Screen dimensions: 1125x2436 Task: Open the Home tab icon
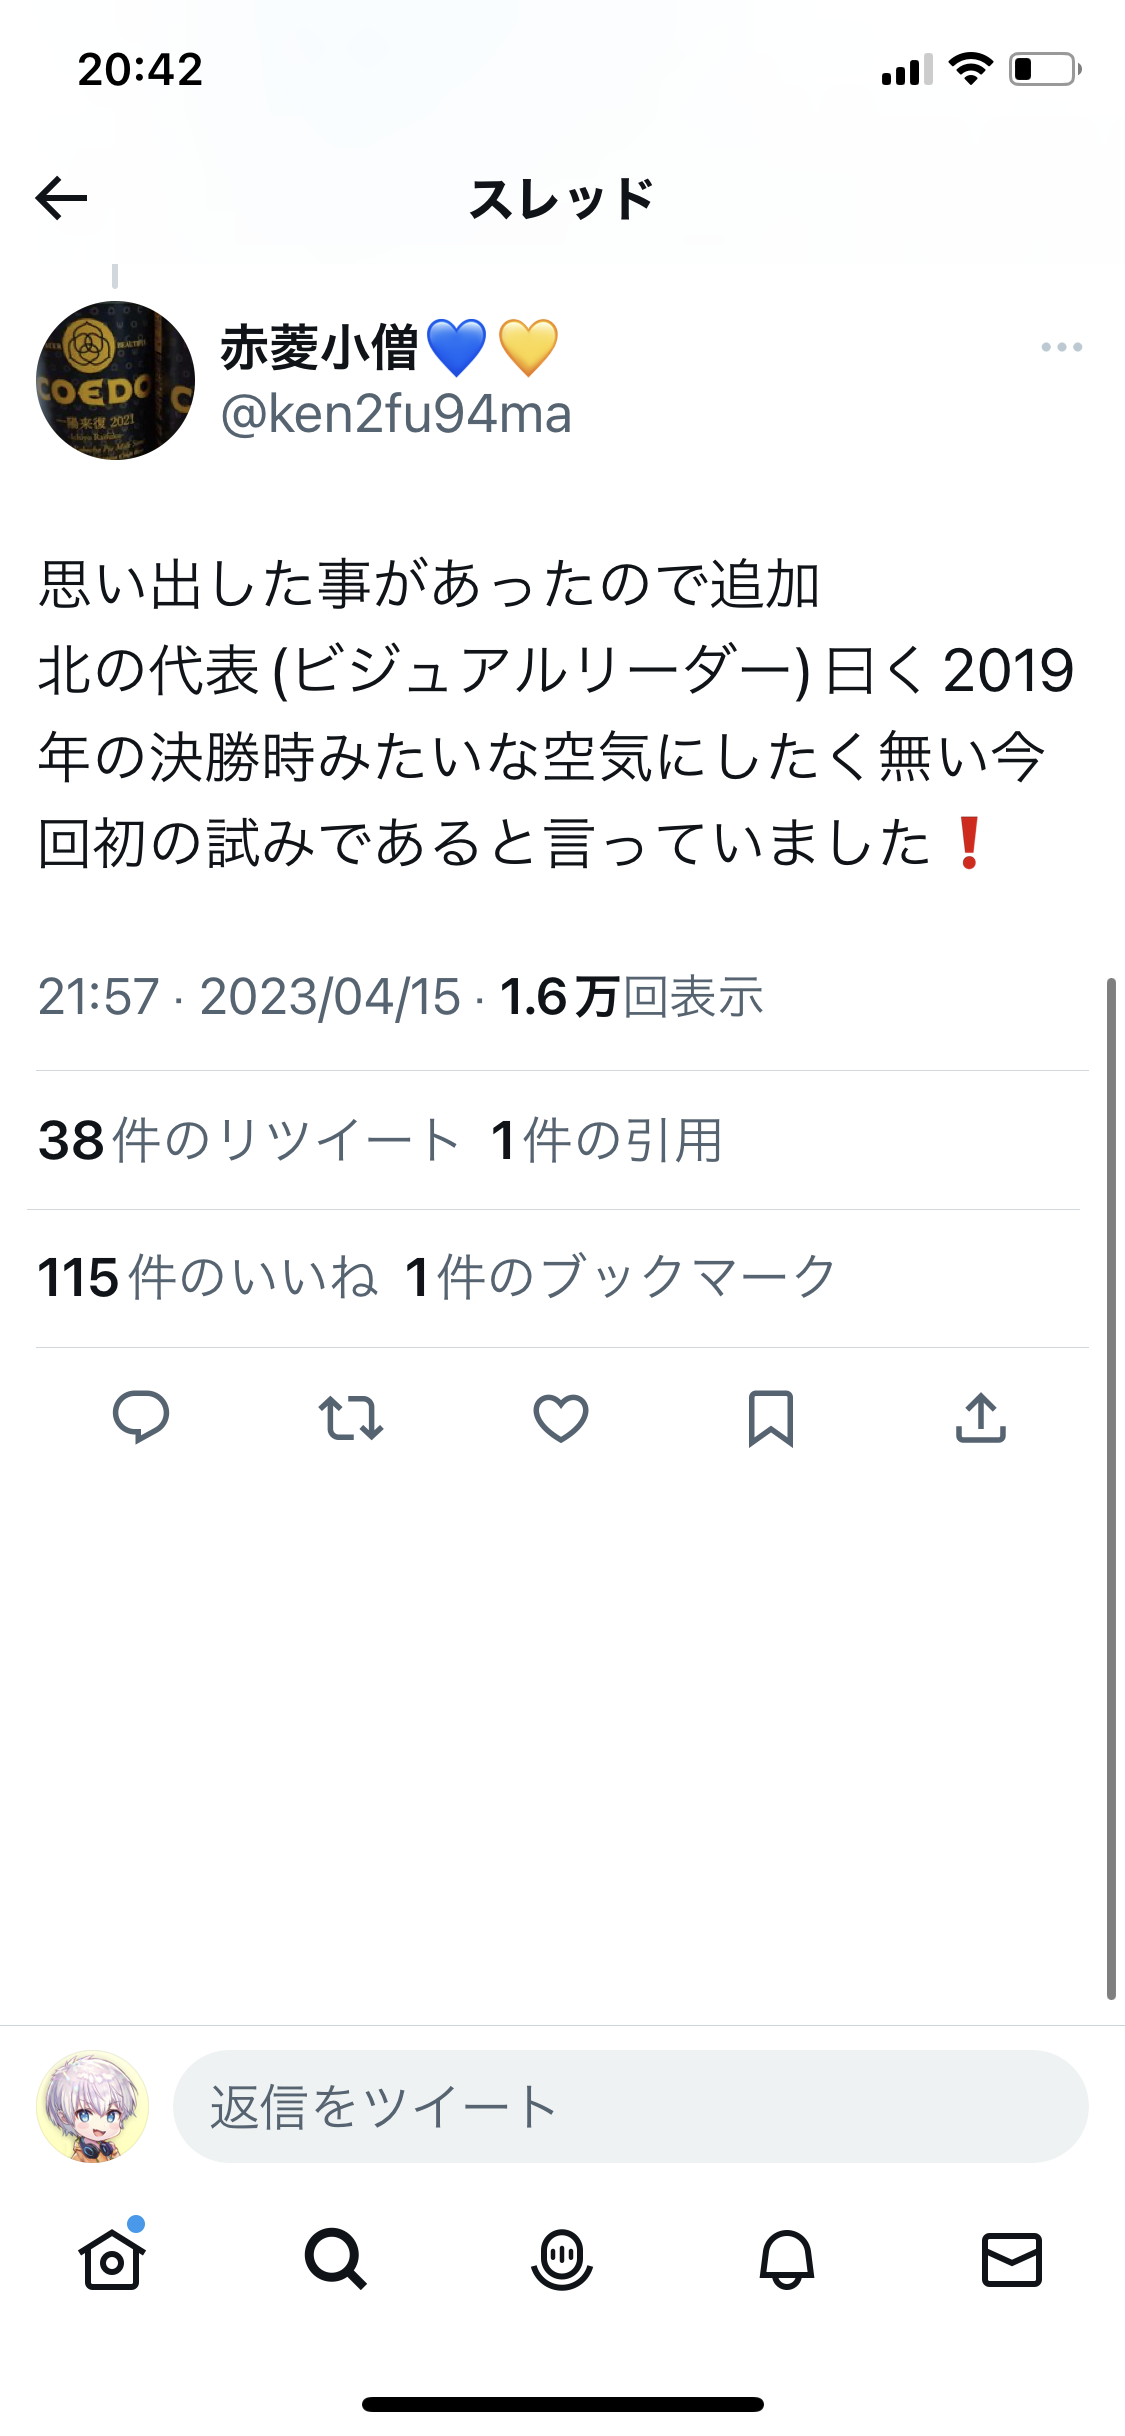[112, 2259]
